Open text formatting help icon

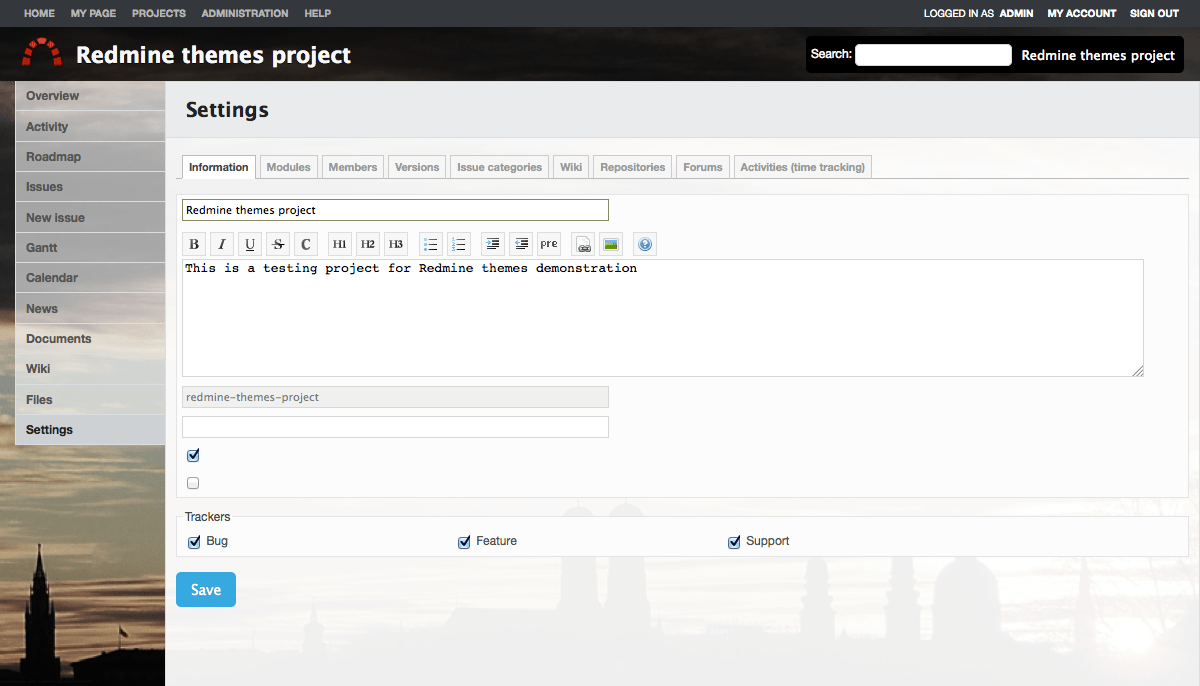(645, 244)
